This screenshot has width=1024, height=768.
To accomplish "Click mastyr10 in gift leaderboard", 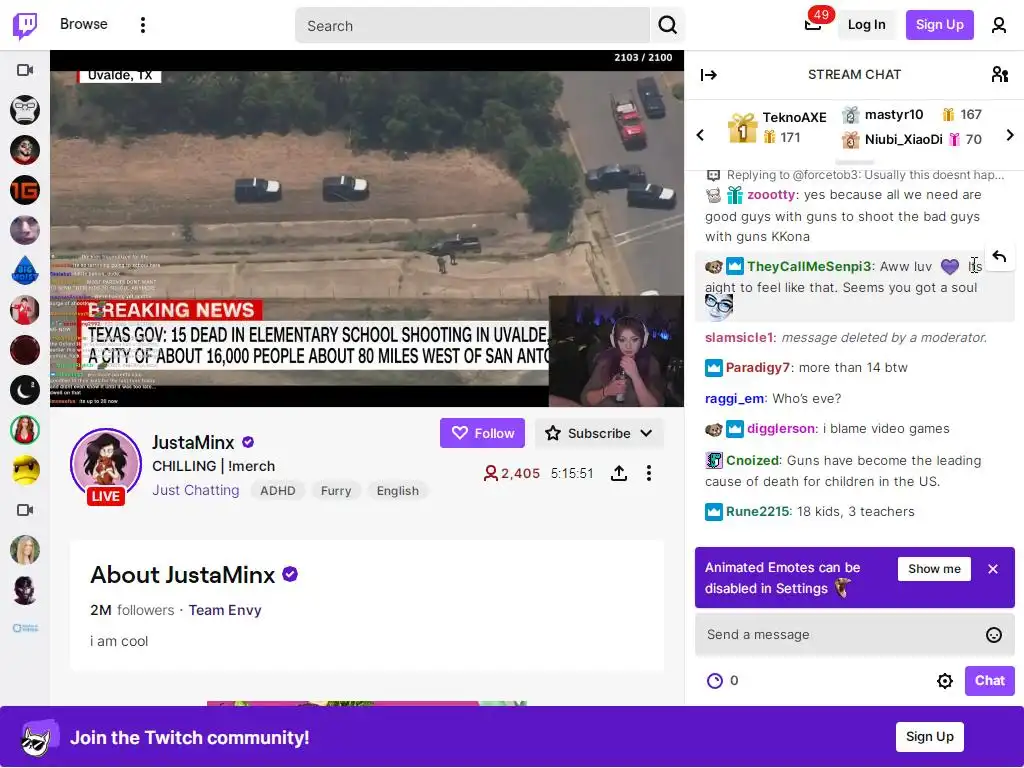I will tap(893, 115).
